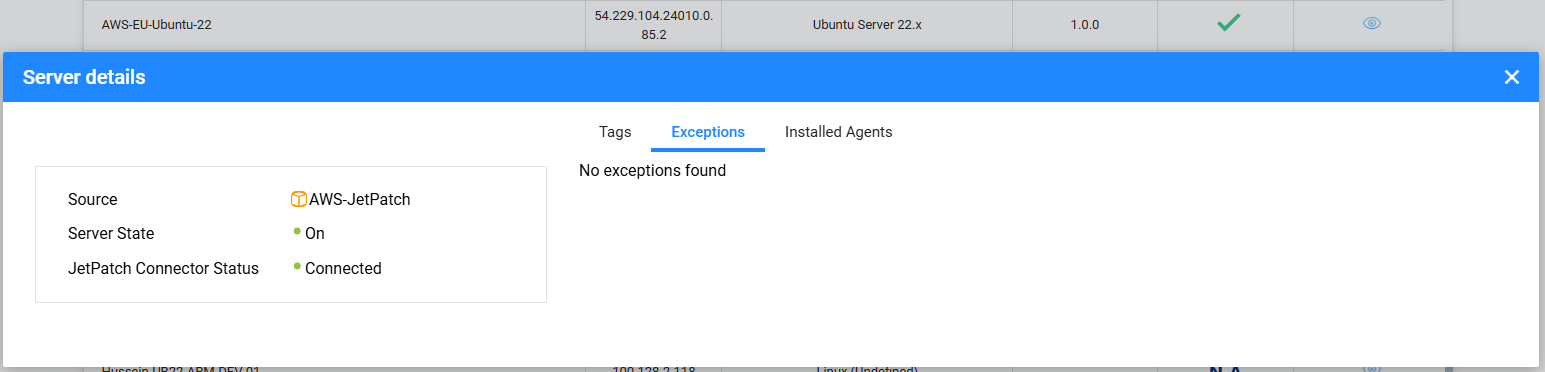Click the green checkmark in the server row

point(1228,23)
